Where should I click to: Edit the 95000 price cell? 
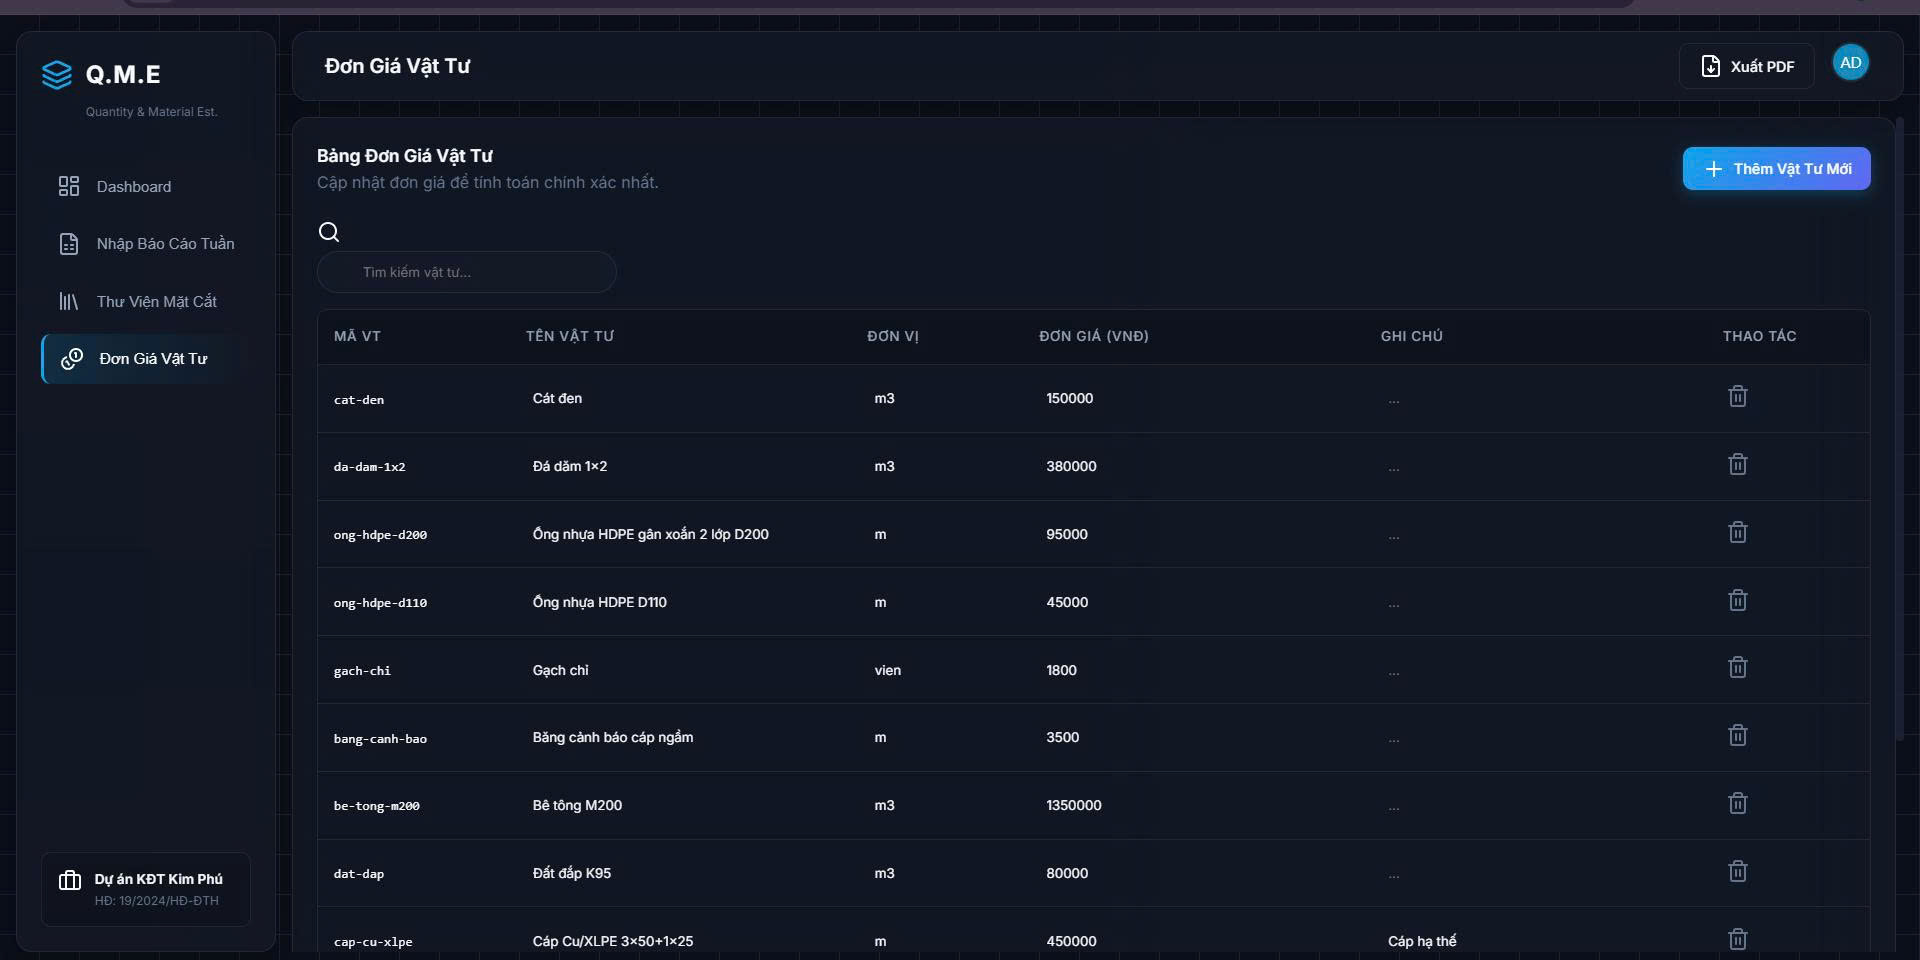coord(1067,534)
